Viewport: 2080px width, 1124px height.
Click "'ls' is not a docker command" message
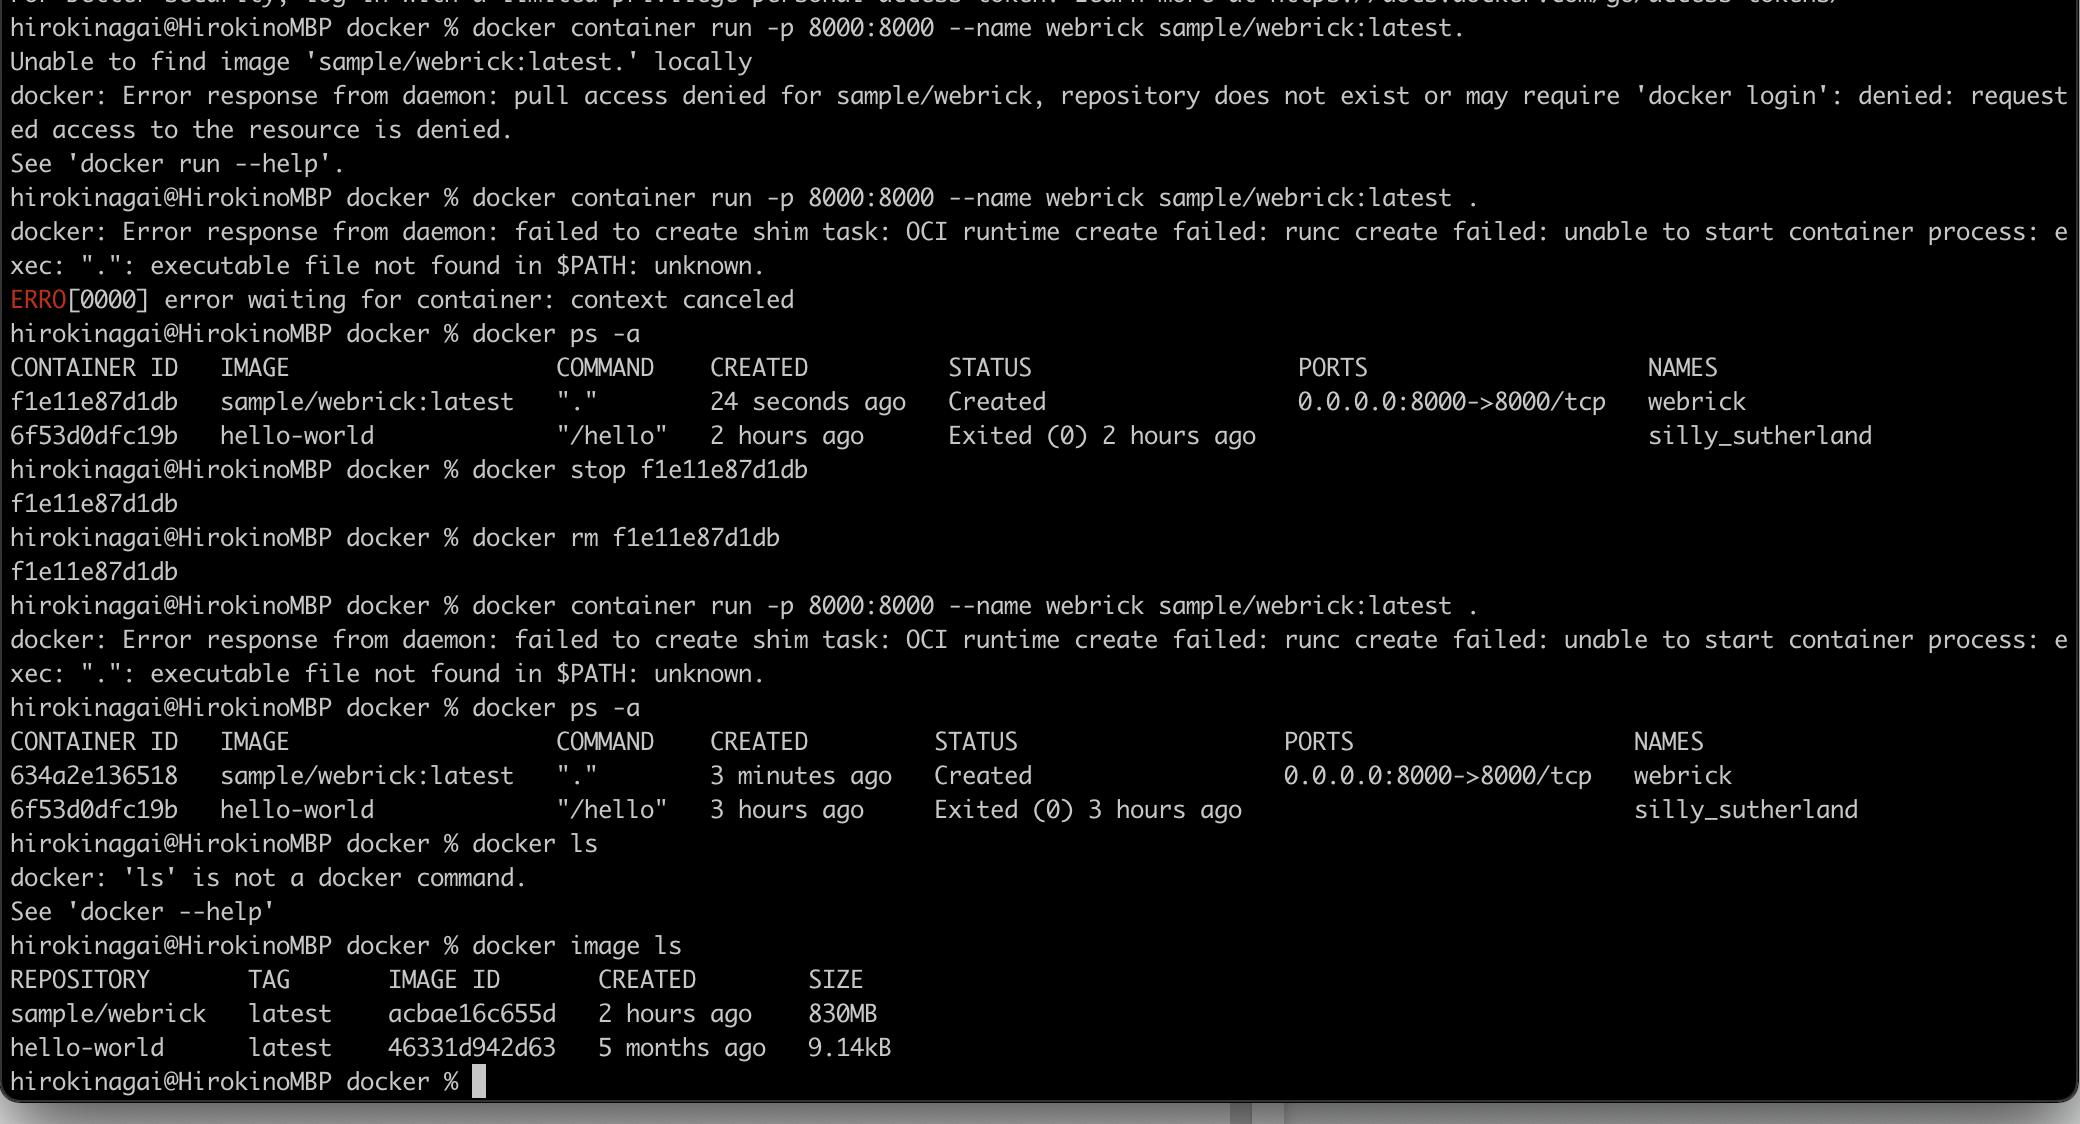pos(325,878)
